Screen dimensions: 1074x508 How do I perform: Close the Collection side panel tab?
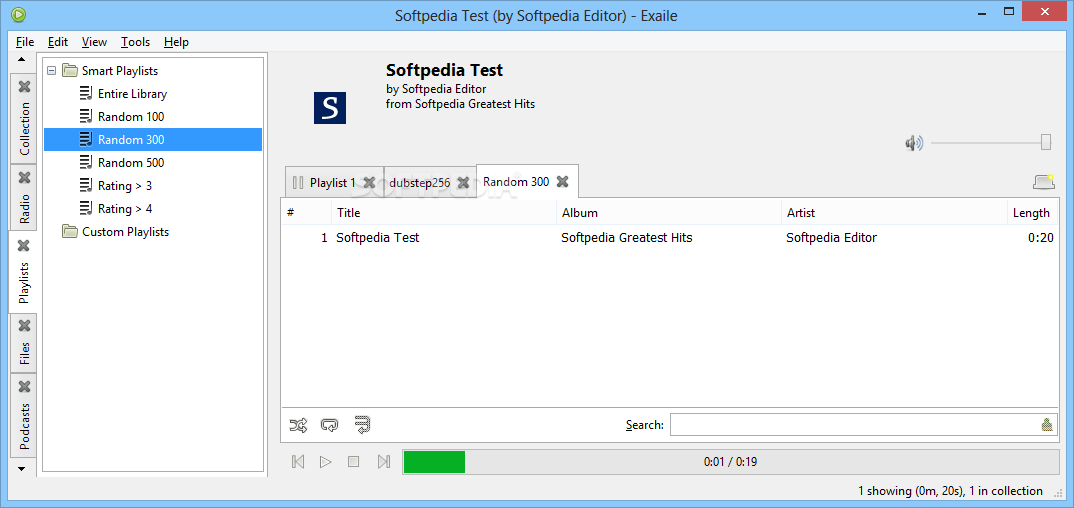(x=25, y=87)
